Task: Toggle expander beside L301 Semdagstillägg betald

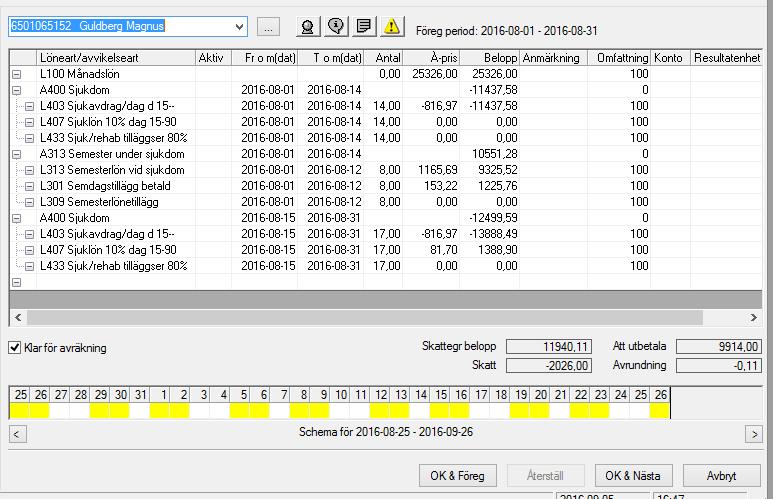Action: click(x=30, y=186)
